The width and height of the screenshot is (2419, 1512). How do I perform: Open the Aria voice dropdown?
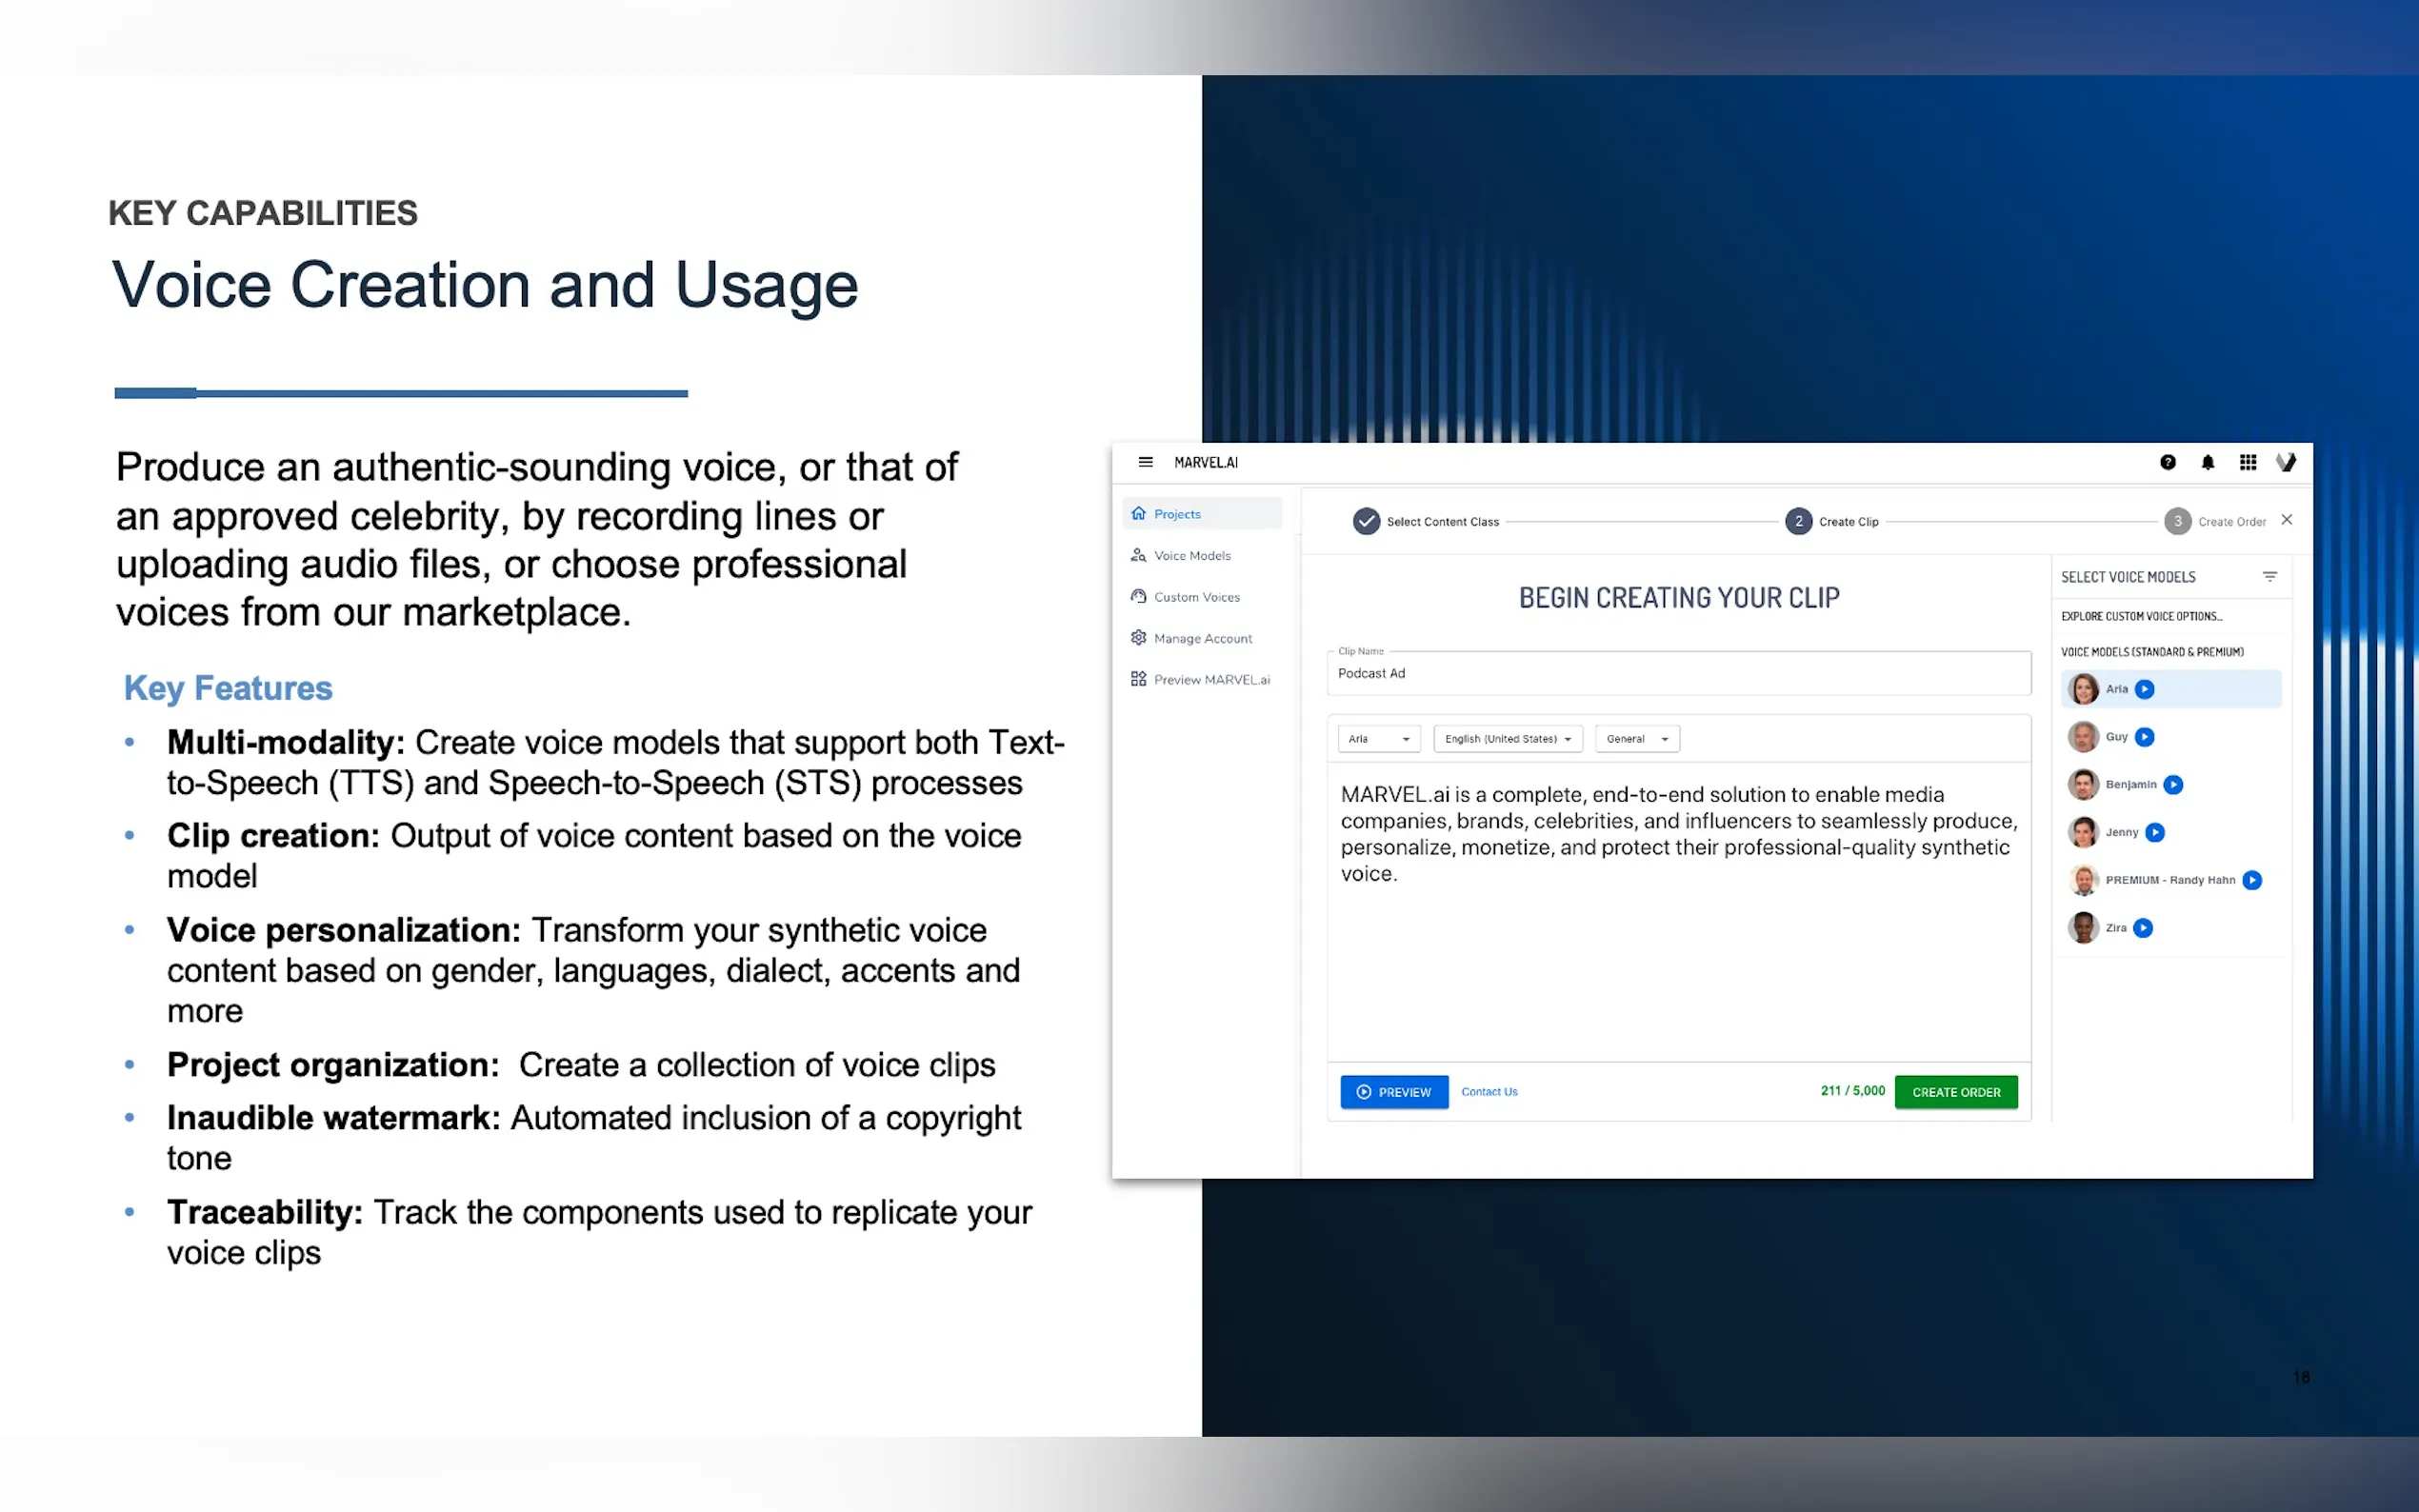(x=1378, y=739)
